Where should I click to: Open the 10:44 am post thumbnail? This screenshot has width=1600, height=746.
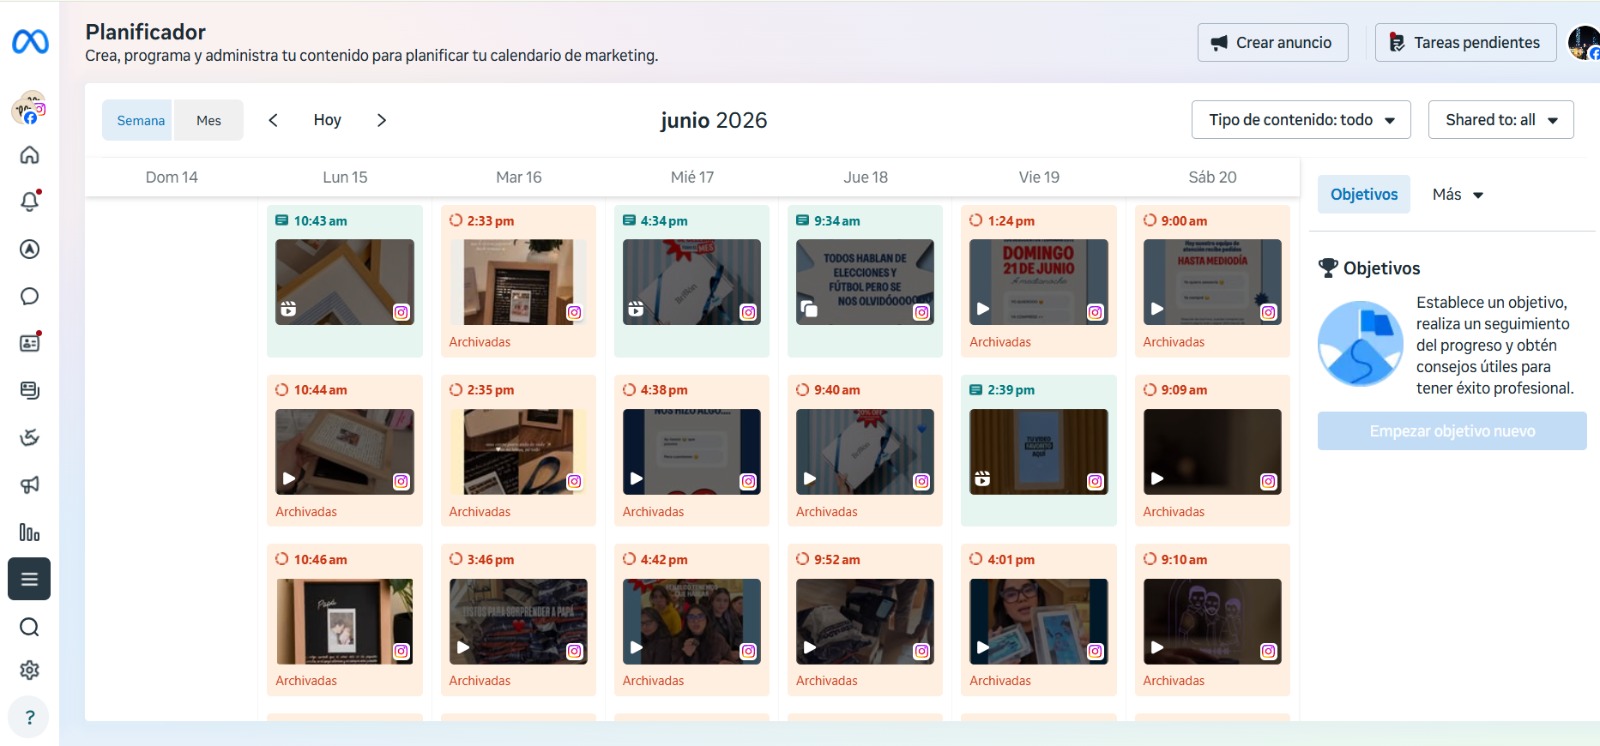[345, 452]
